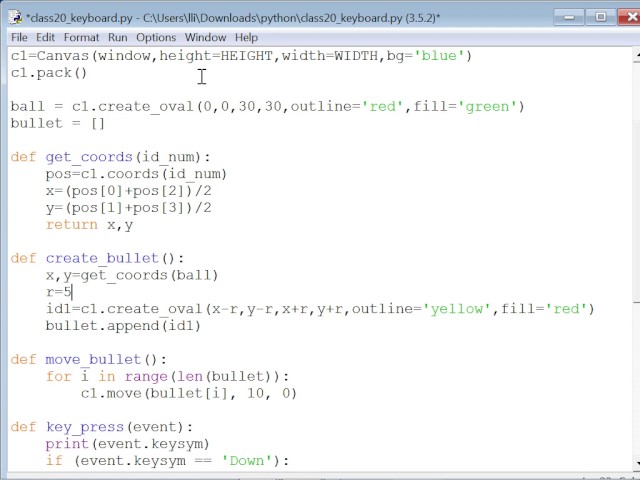
Task: Click the 'def get_coords(id_num):' line
Action: tap(110, 157)
